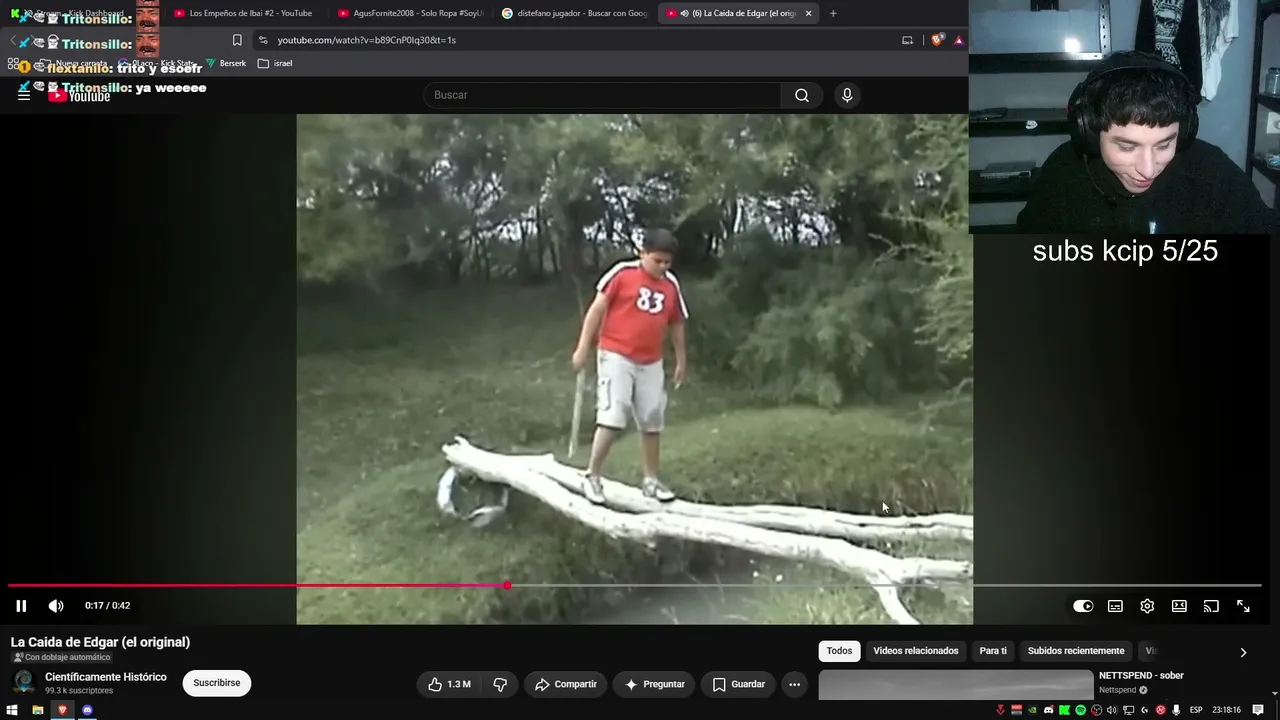Image resolution: width=1280 pixels, height=720 pixels.
Task: Save the video with Guardar
Action: (x=738, y=684)
